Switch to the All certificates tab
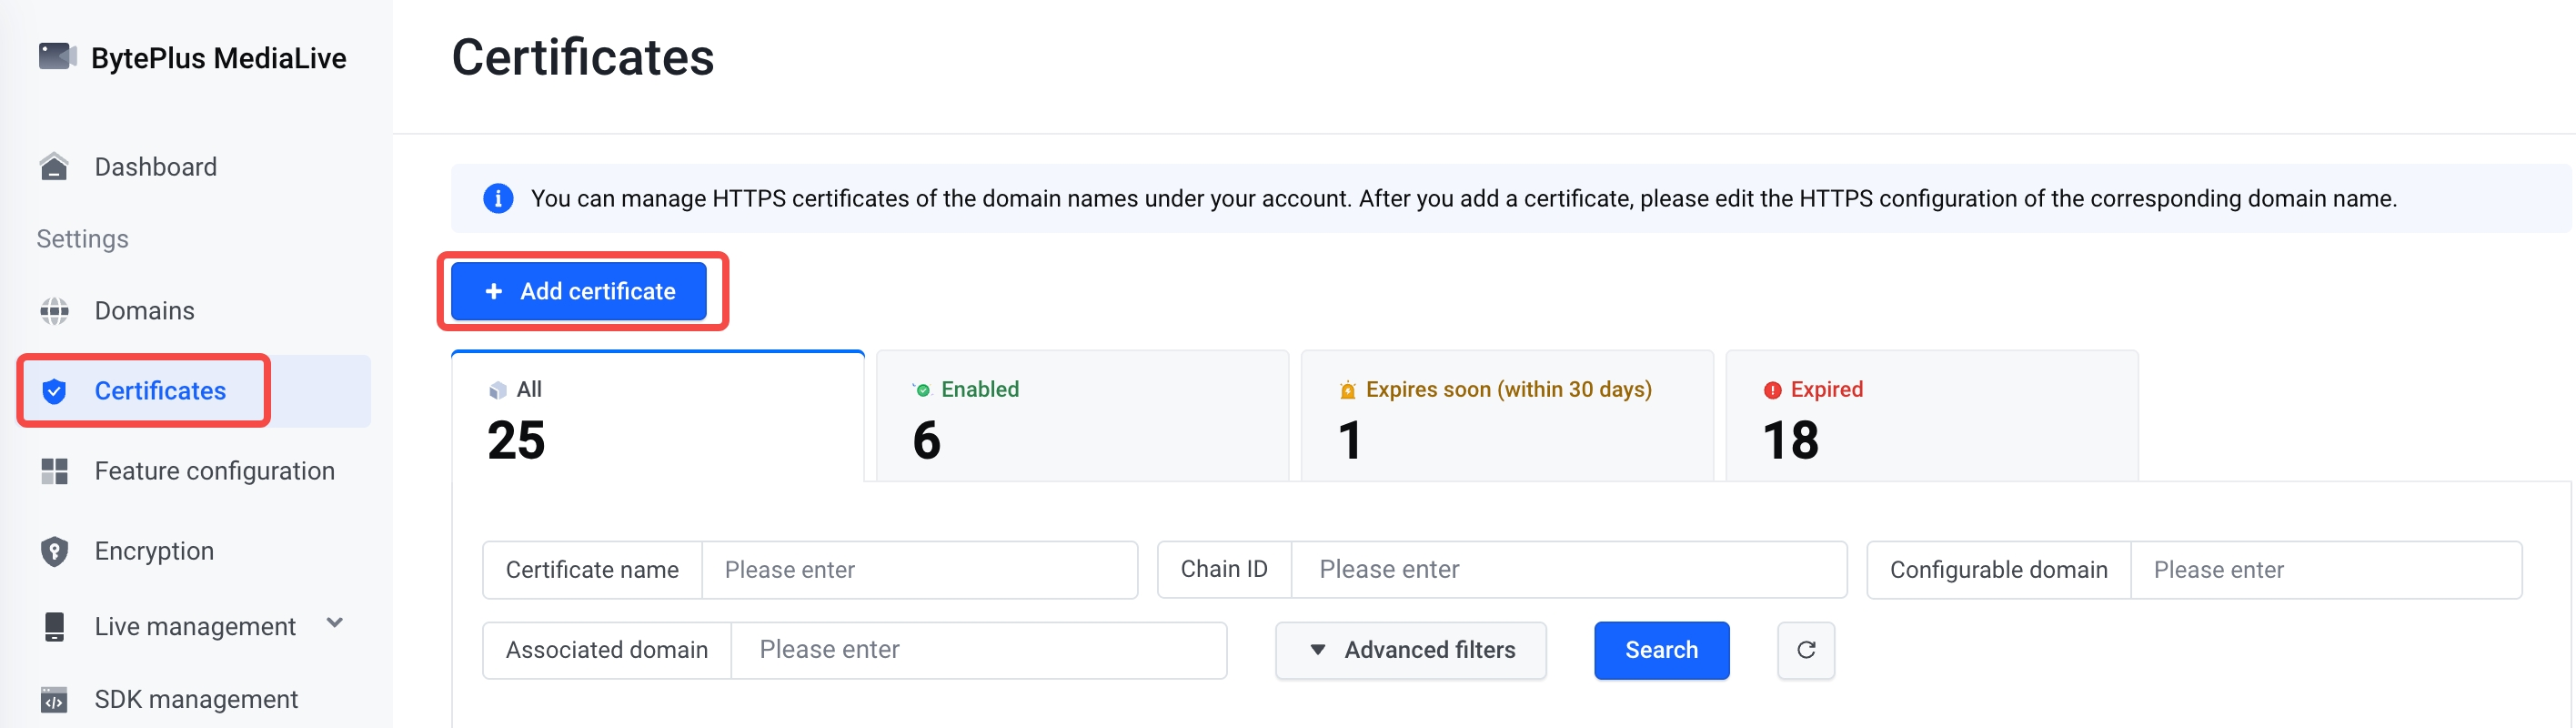 [657, 416]
